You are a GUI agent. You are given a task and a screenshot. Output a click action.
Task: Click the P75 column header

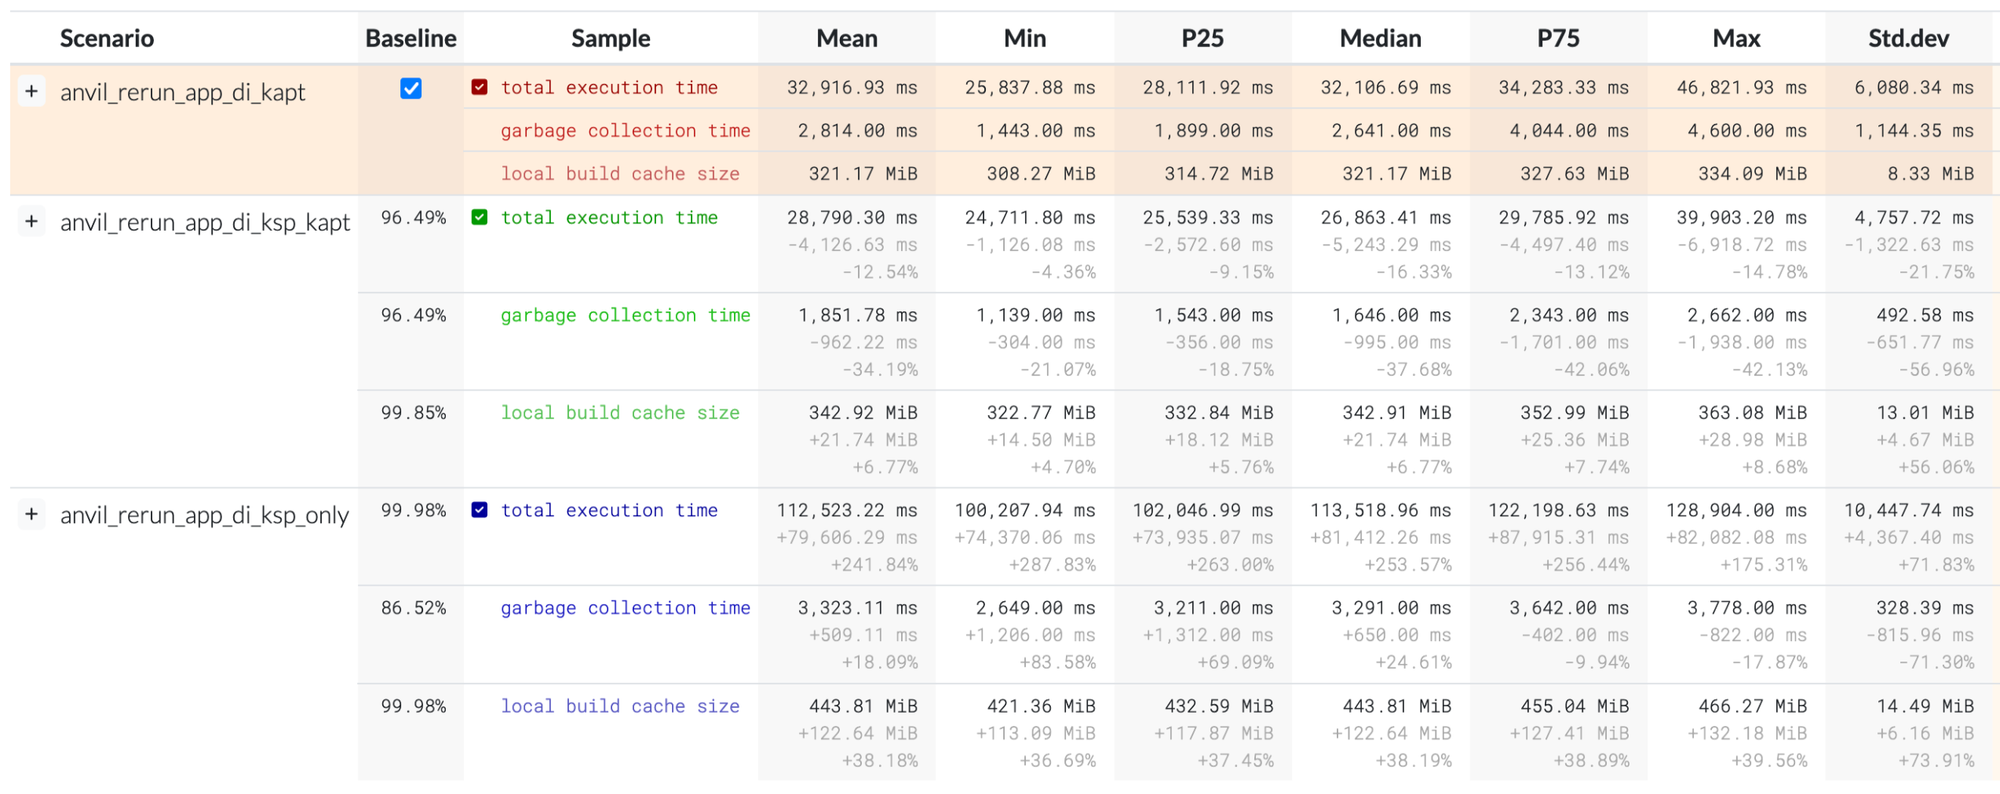[x=1558, y=38]
